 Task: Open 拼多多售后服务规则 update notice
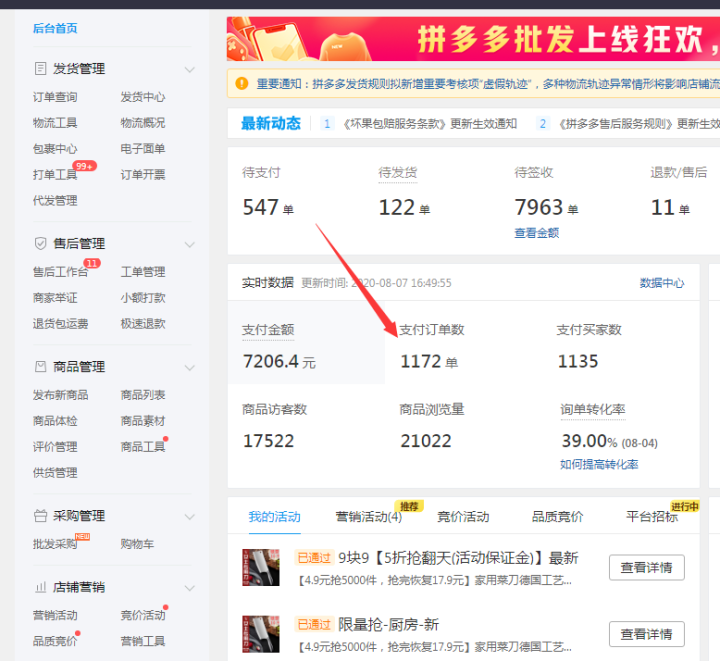(639, 124)
